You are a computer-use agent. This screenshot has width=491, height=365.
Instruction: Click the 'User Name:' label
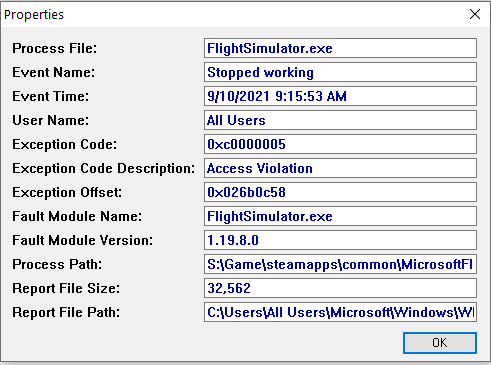pyautogui.click(x=51, y=120)
